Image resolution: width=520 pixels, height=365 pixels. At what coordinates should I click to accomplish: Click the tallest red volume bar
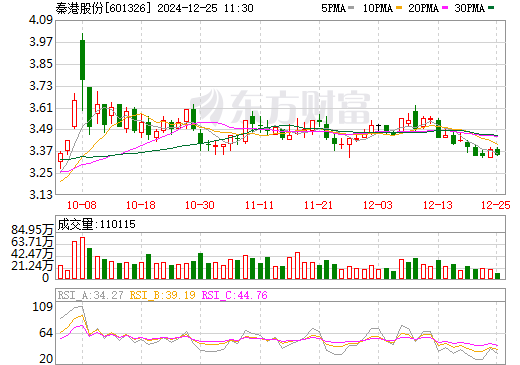[x=82, y=258]
